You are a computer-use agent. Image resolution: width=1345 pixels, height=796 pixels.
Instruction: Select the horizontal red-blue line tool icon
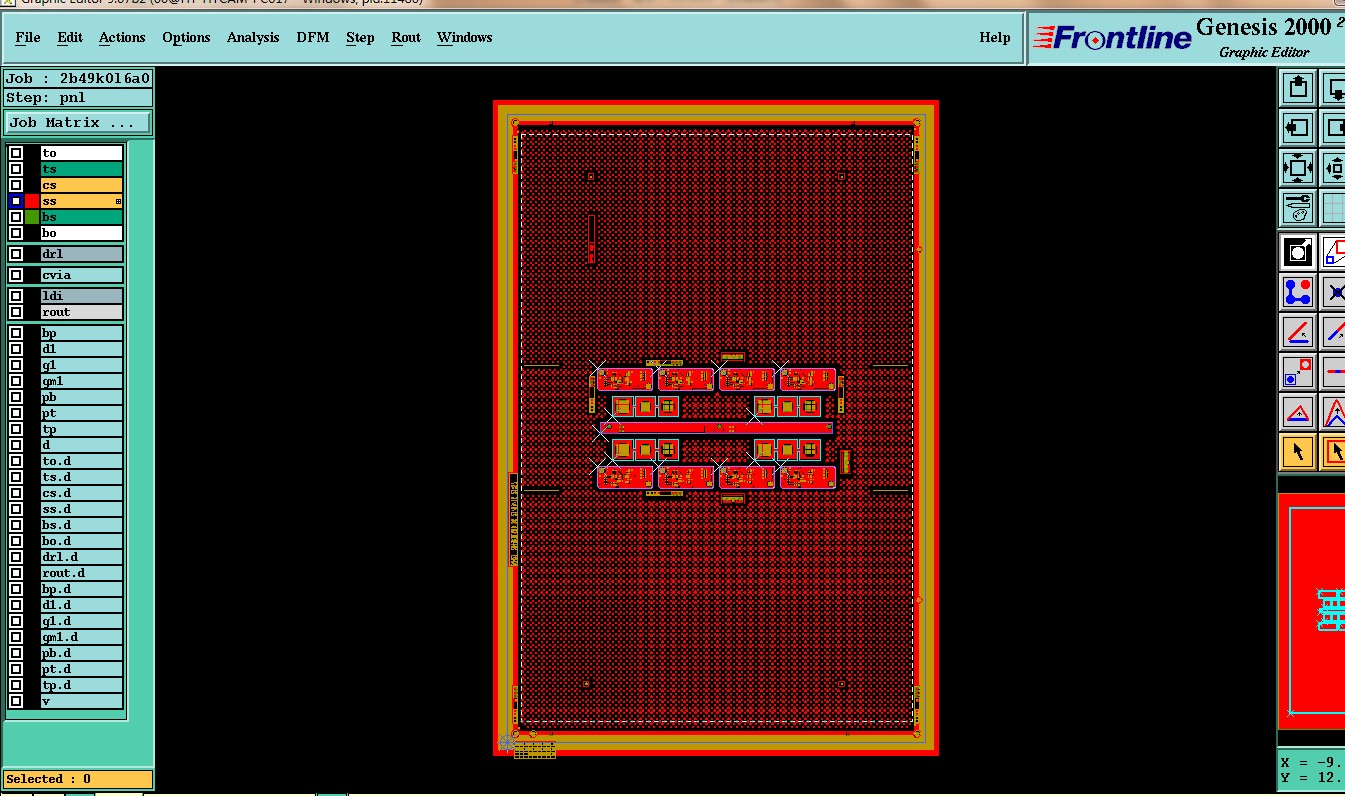click(x=1333, y=372)
